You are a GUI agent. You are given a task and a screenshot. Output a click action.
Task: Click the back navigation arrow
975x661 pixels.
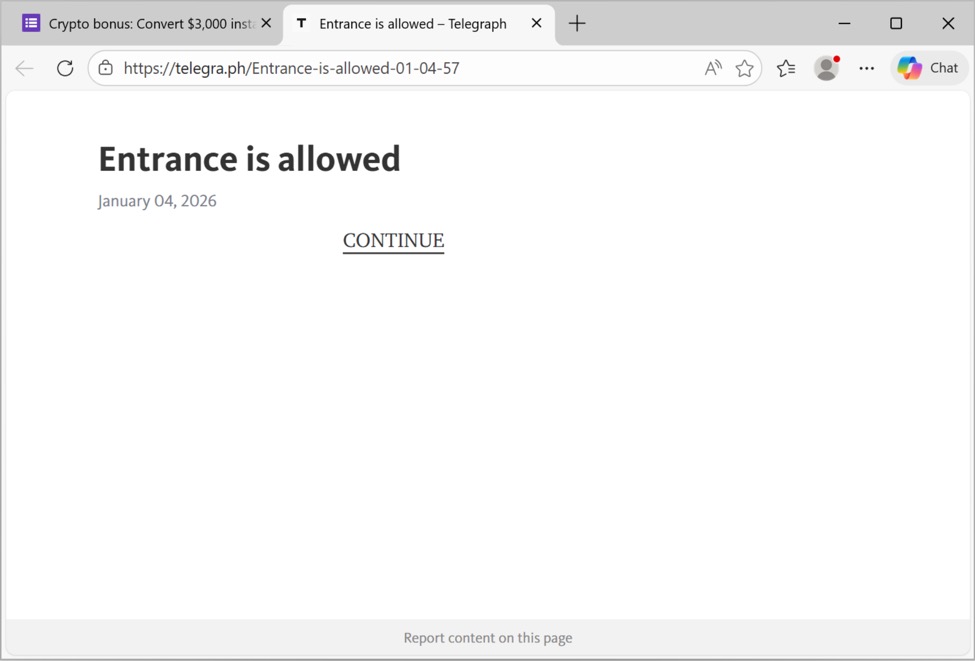click(25, 68)
